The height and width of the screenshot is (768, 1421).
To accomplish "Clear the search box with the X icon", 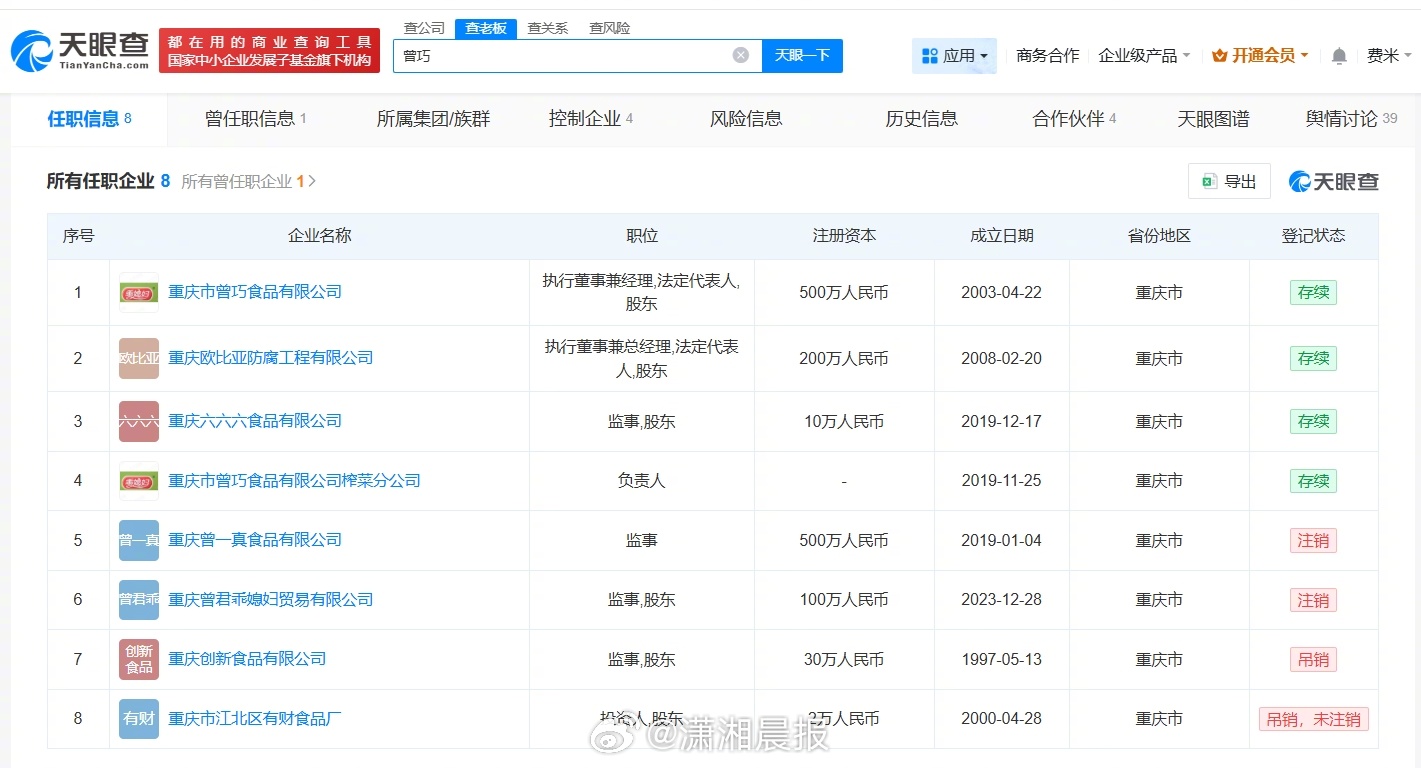I will pyautogui.click(x=740, y=55).
